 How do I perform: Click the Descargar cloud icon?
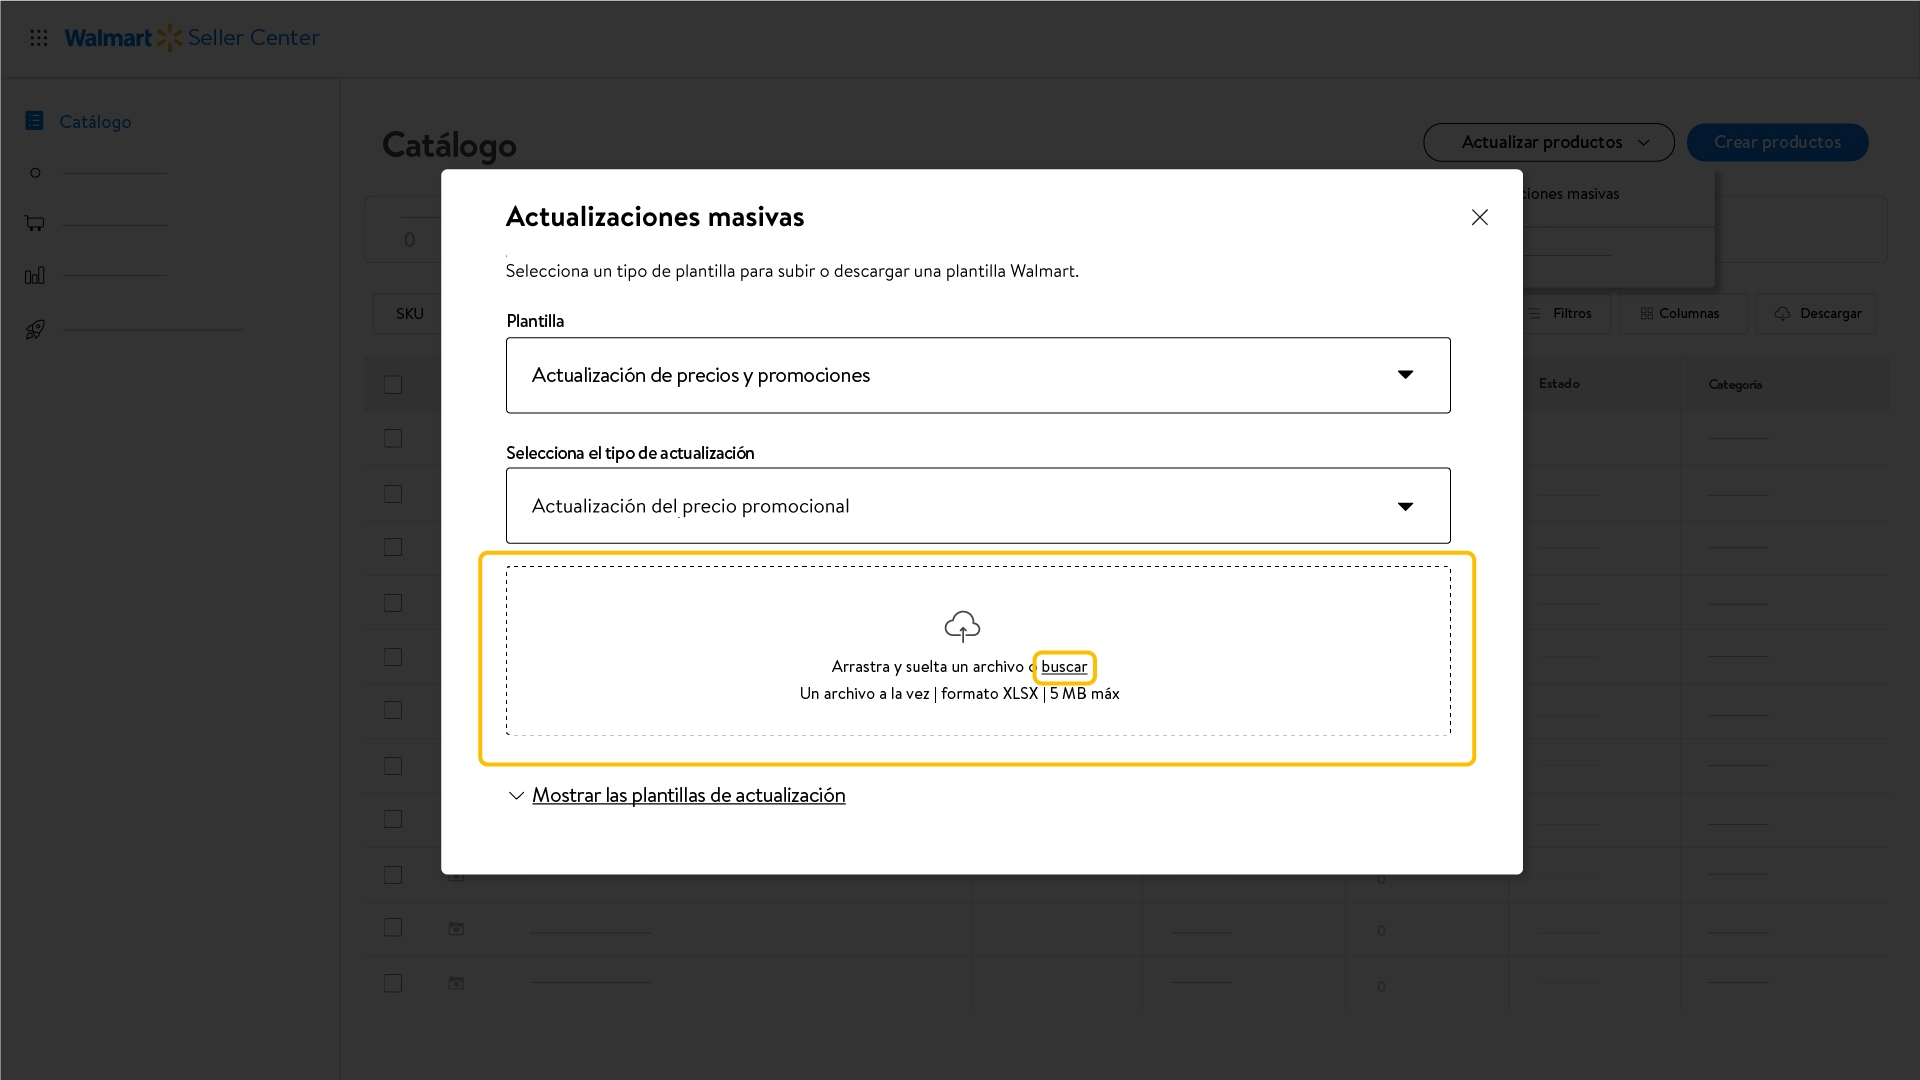point(1782,314)
